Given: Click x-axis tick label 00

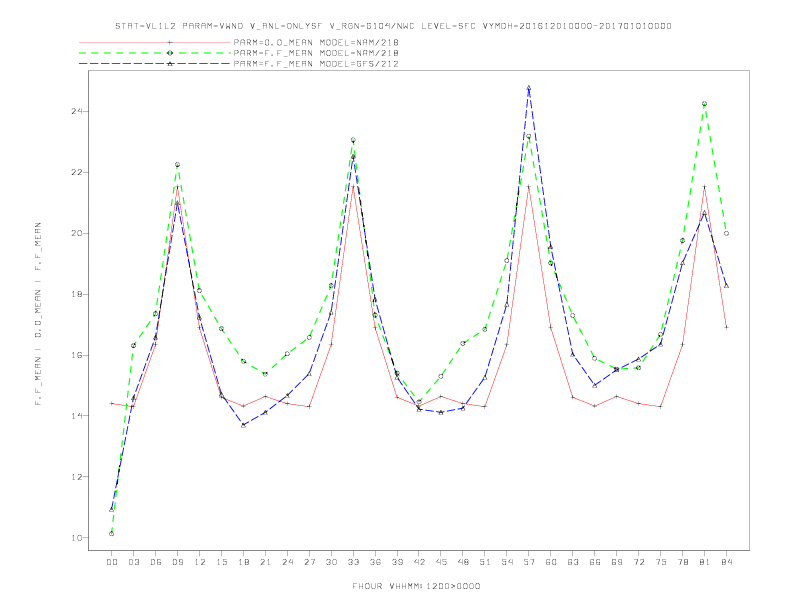Looking at the screenshot, I should [x=112, y=562].
